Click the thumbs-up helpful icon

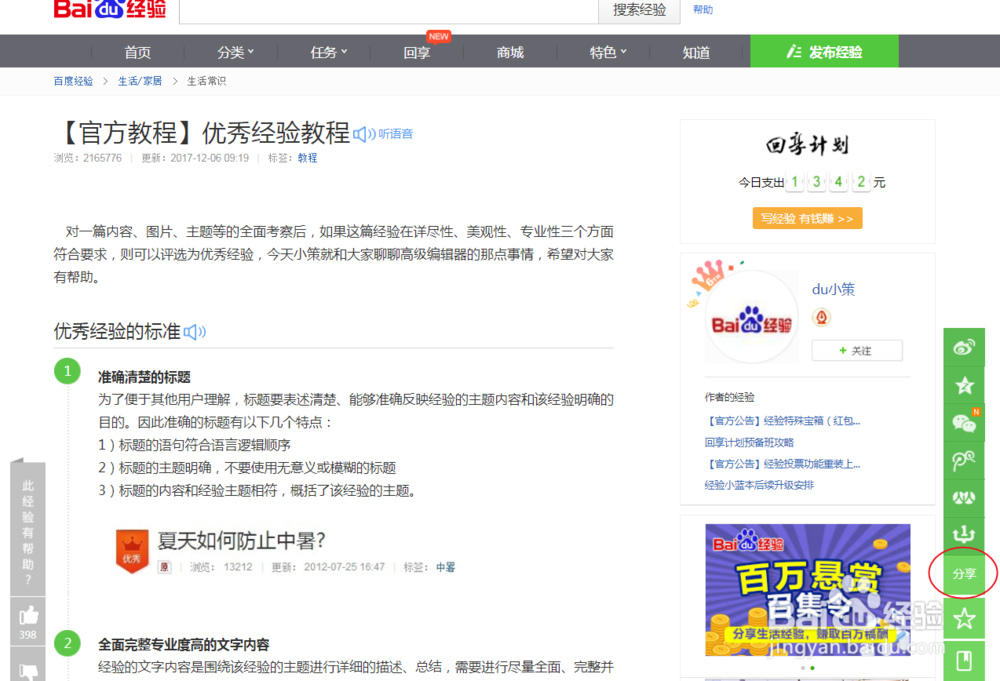click(x=28, y=615)
